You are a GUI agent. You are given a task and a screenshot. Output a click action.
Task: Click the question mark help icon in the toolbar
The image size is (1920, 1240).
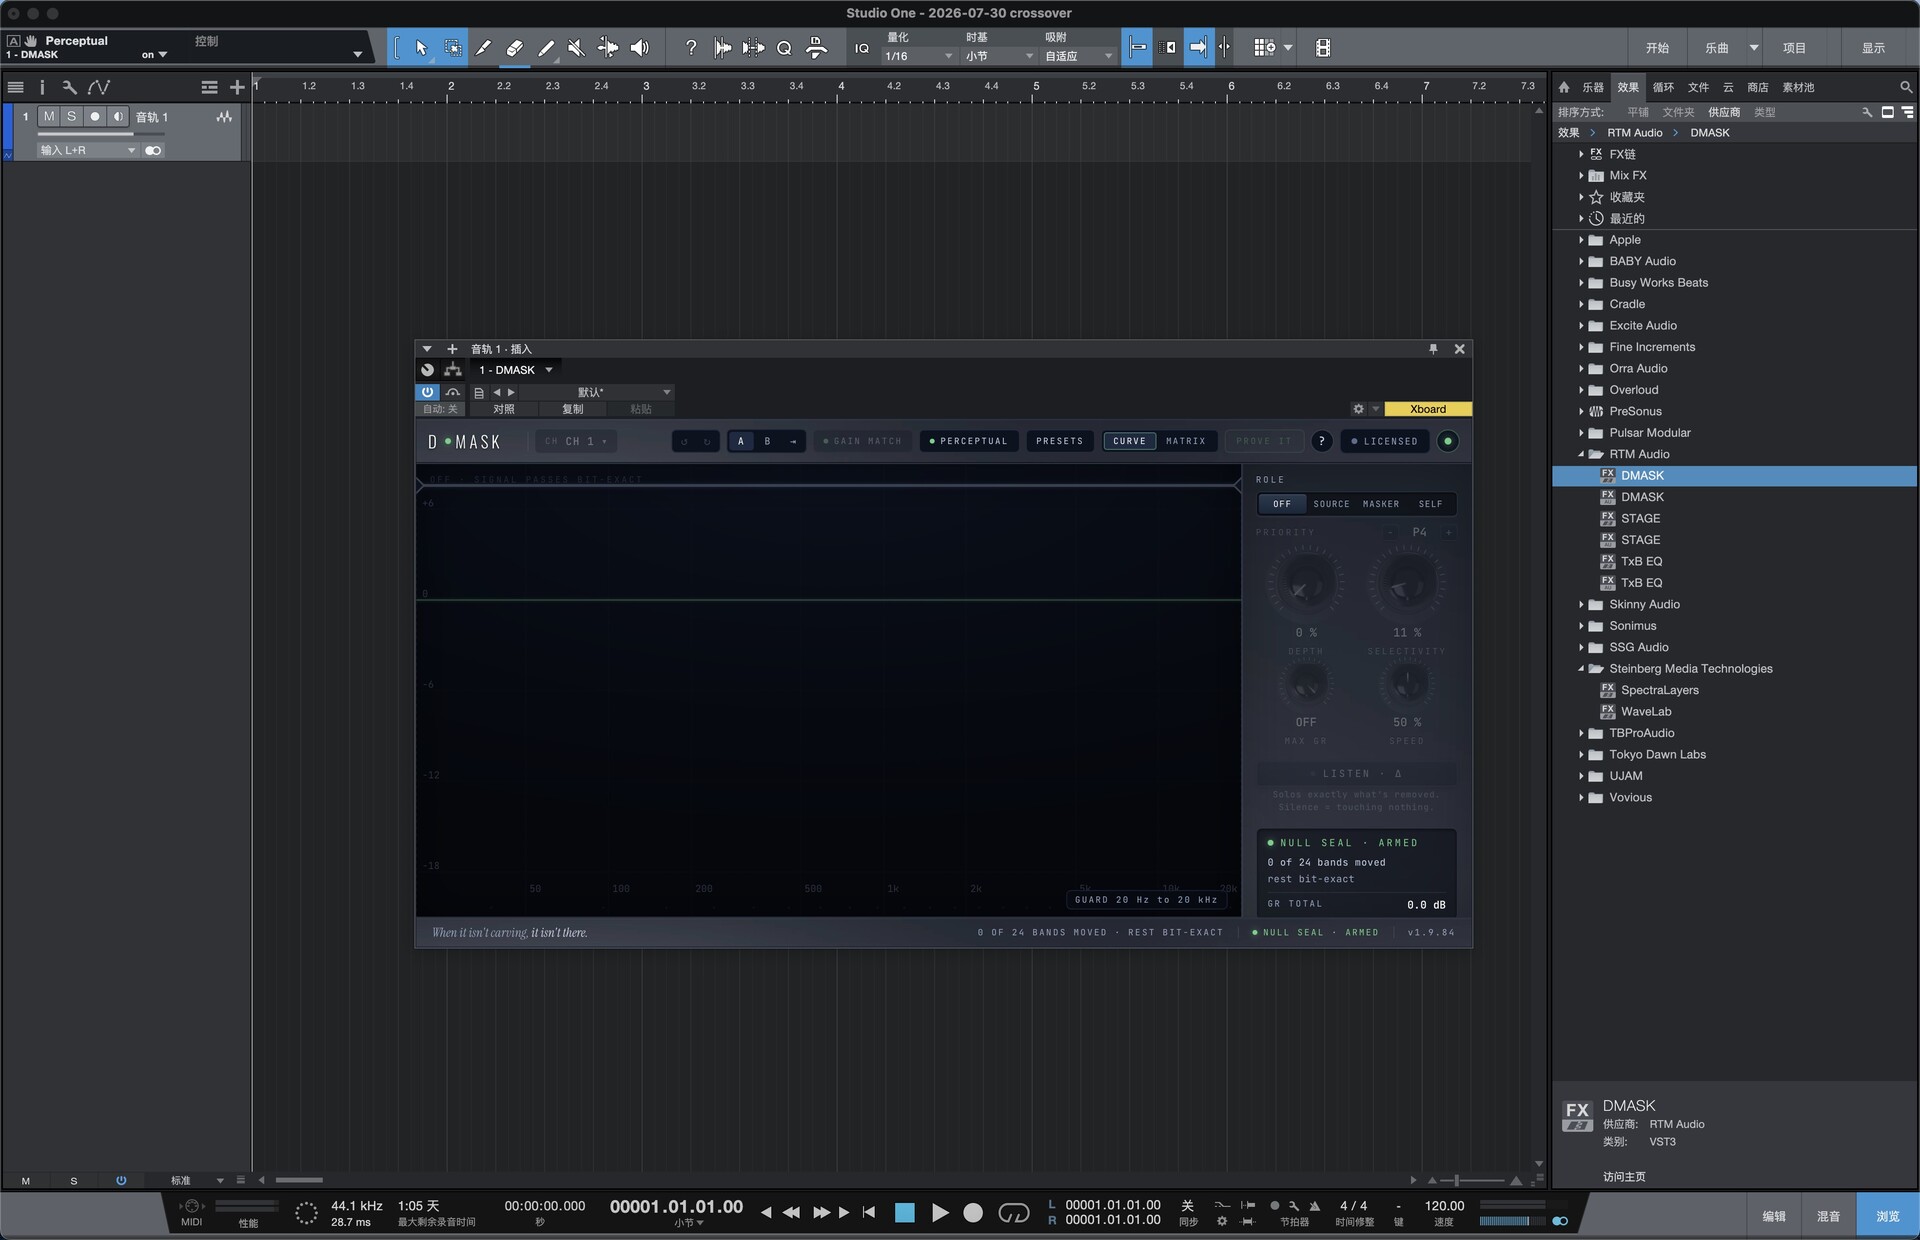click(x=690, y=47)
